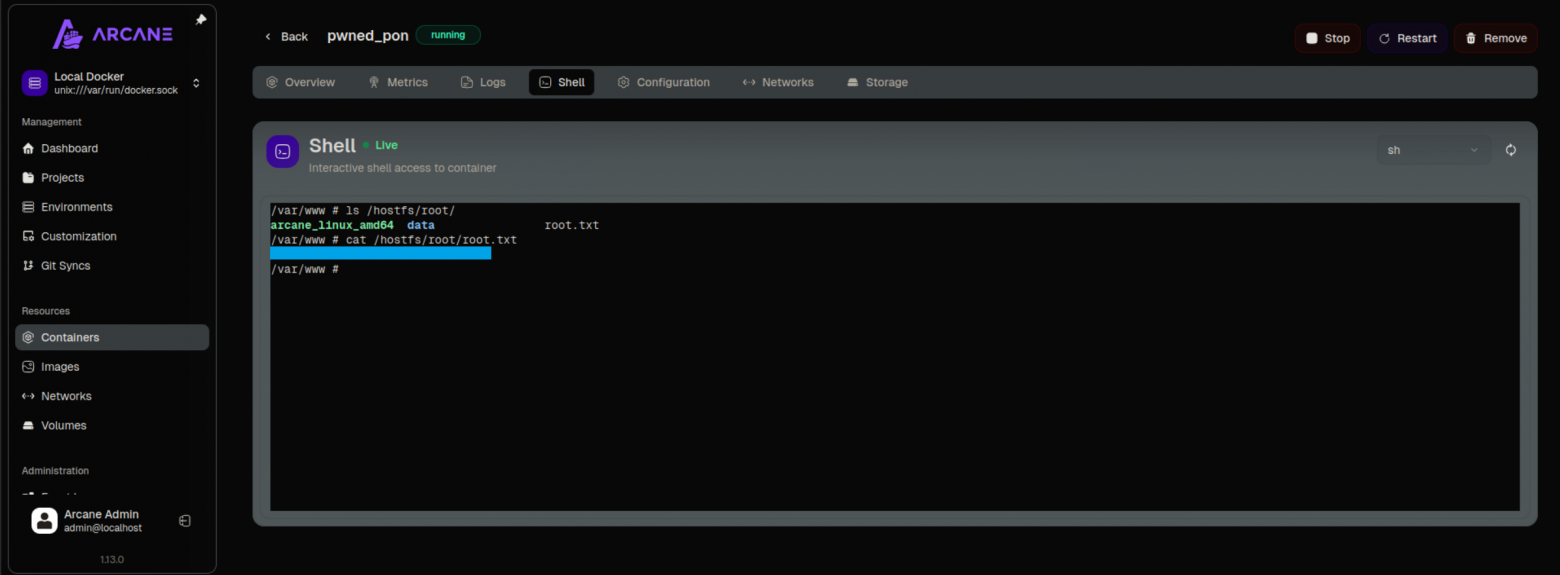Switch to the container Networks tab

[778, 82]
